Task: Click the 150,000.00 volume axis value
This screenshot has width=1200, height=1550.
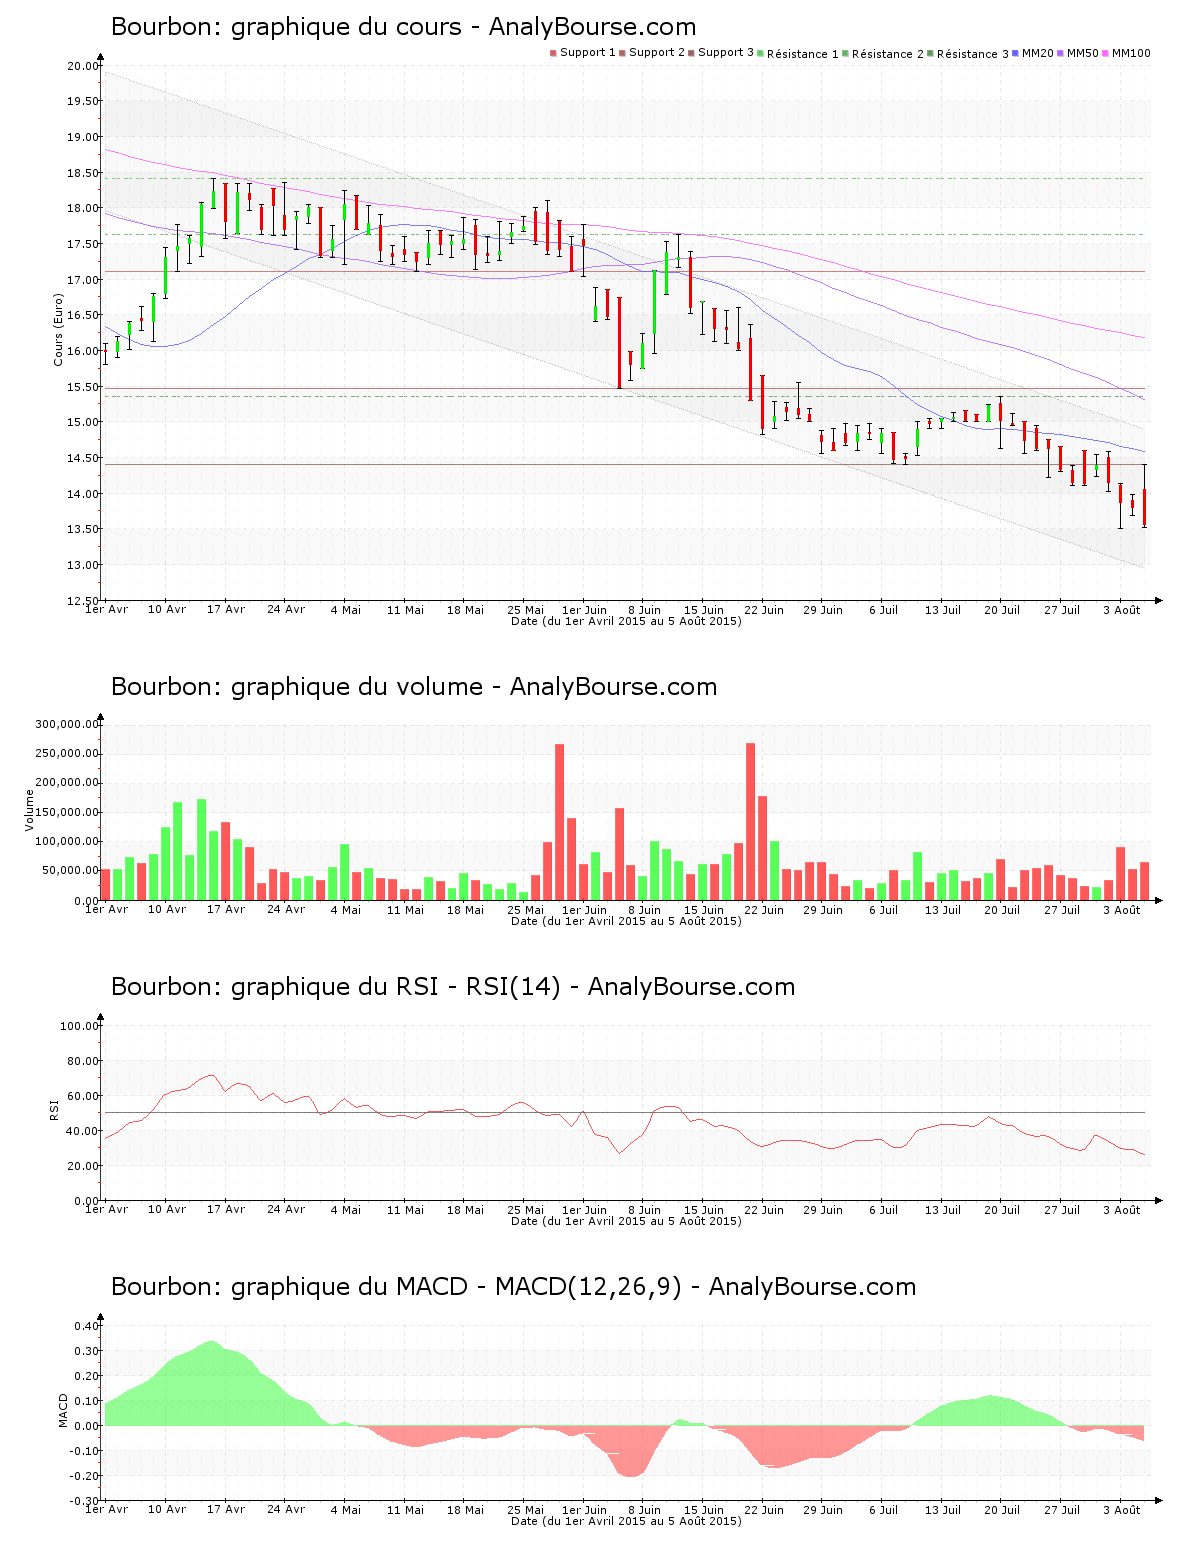Action: [x=67, y=813]
